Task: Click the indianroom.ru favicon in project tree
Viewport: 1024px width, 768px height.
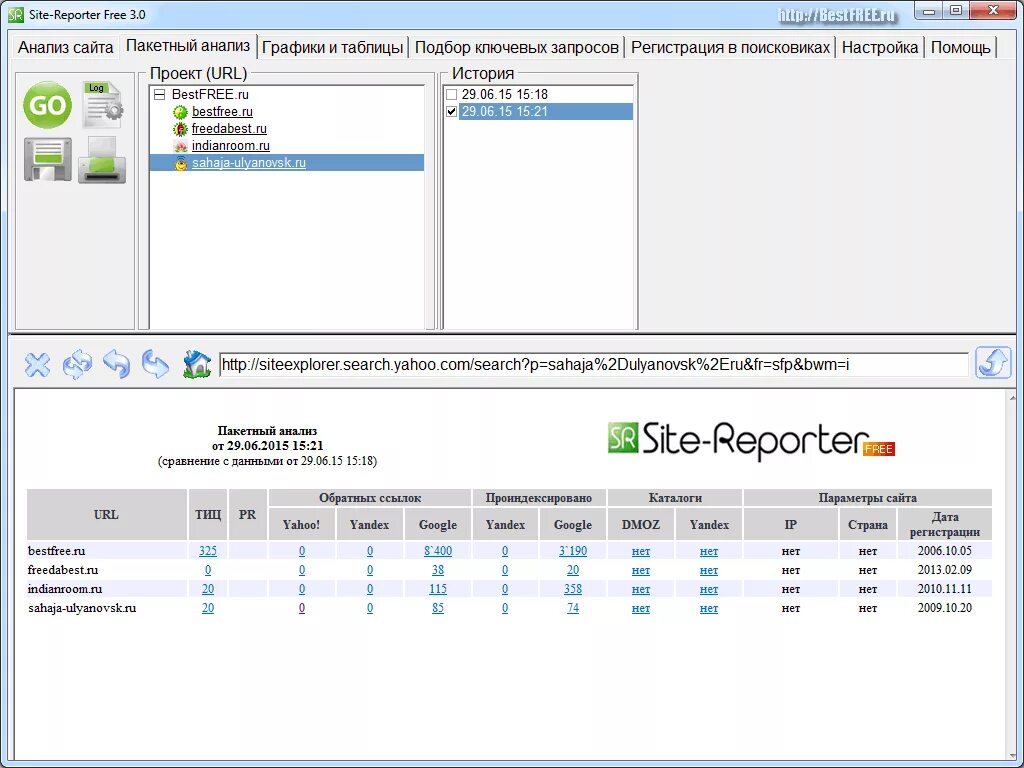Action: coord(180,146)
